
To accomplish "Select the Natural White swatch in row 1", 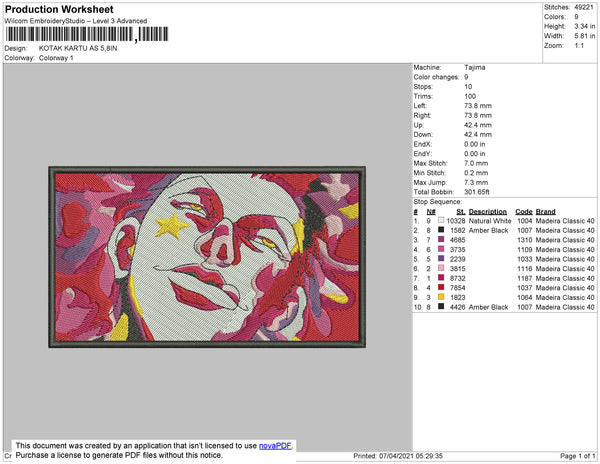I will coord(441,220).
